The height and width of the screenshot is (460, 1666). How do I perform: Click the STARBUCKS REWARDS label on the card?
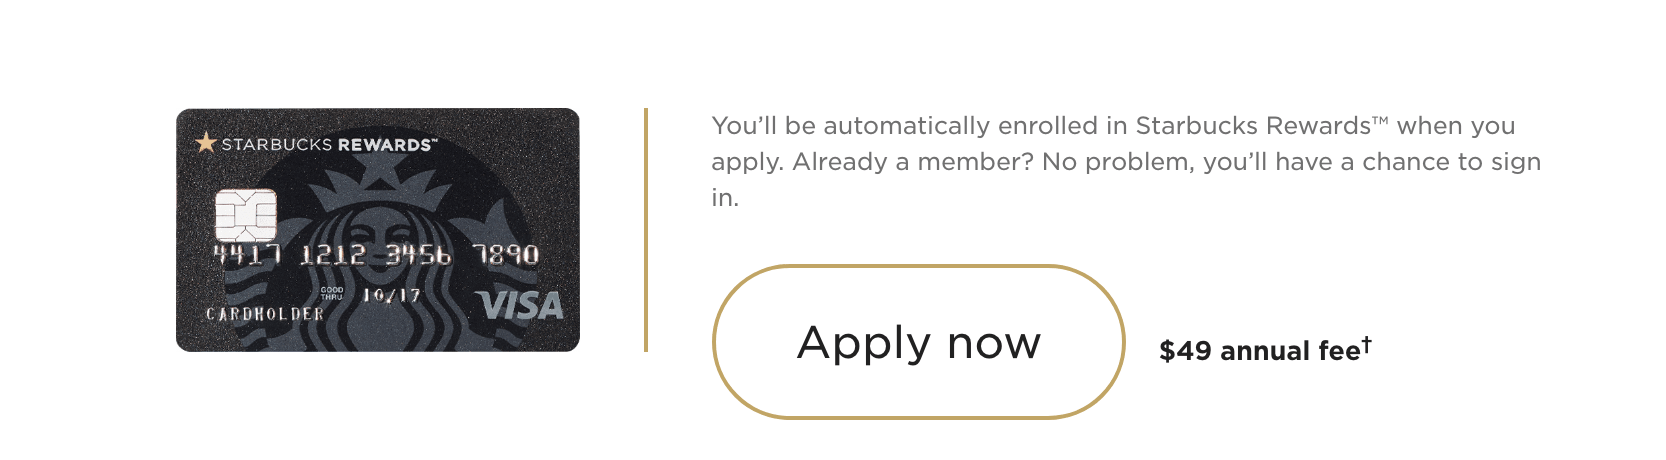(x=328, y=144)
